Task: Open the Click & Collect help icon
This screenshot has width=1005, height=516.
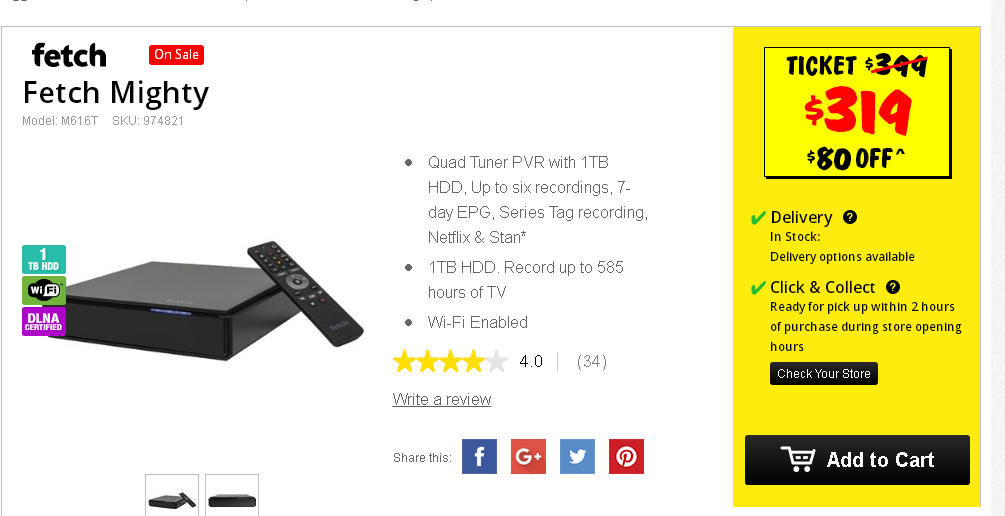Action: pyautogui.click(x=893, y=287)
